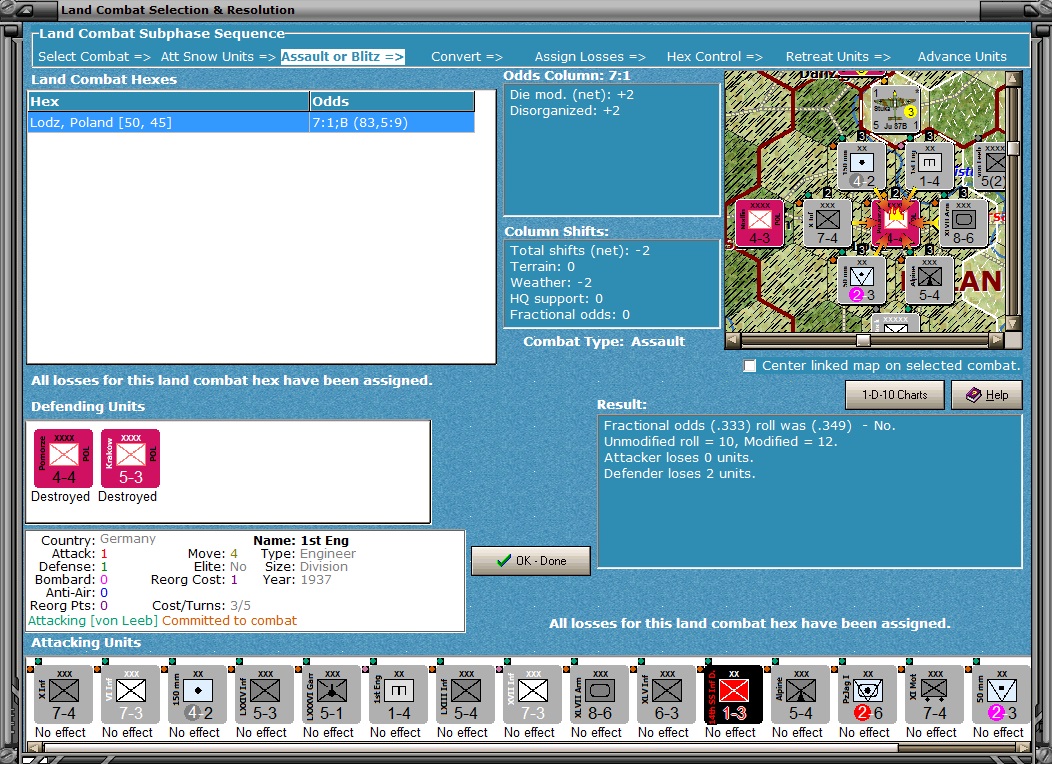Click the Ju 87B Stuka aircraft on map
The image size is (1052, 764).
[896, 108]
